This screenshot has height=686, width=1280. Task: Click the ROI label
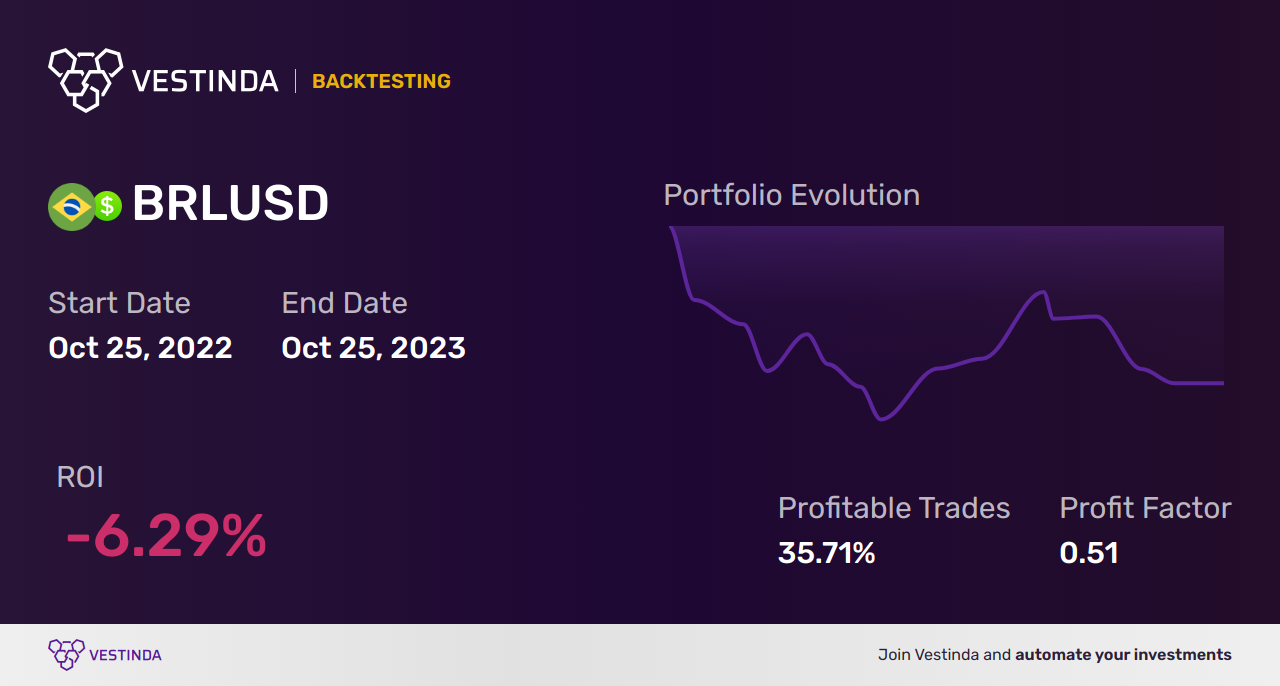pos(80,477)
